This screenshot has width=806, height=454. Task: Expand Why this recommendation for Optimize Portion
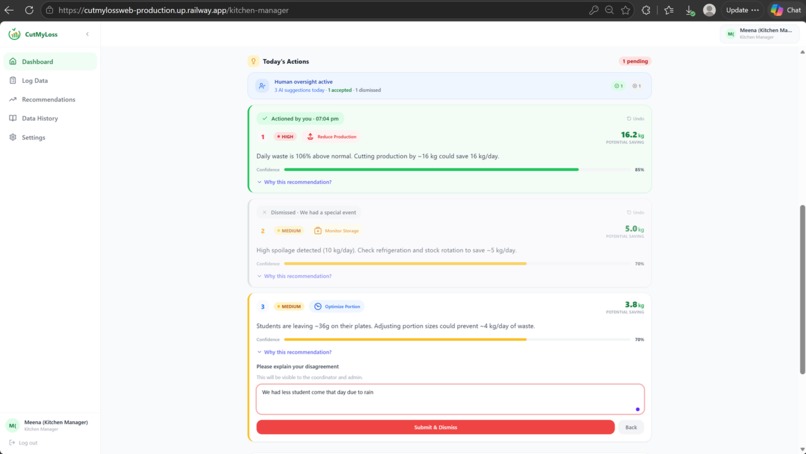tap(294, 352)
